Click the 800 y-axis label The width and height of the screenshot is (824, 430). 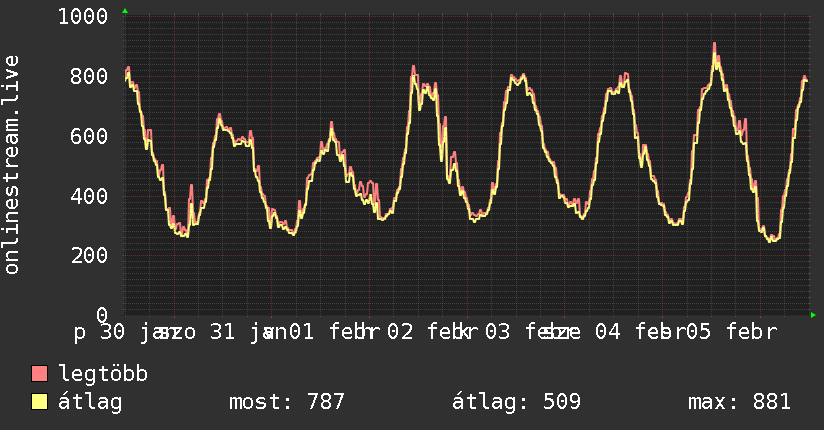pyautogui.click(x=89, y=76)
